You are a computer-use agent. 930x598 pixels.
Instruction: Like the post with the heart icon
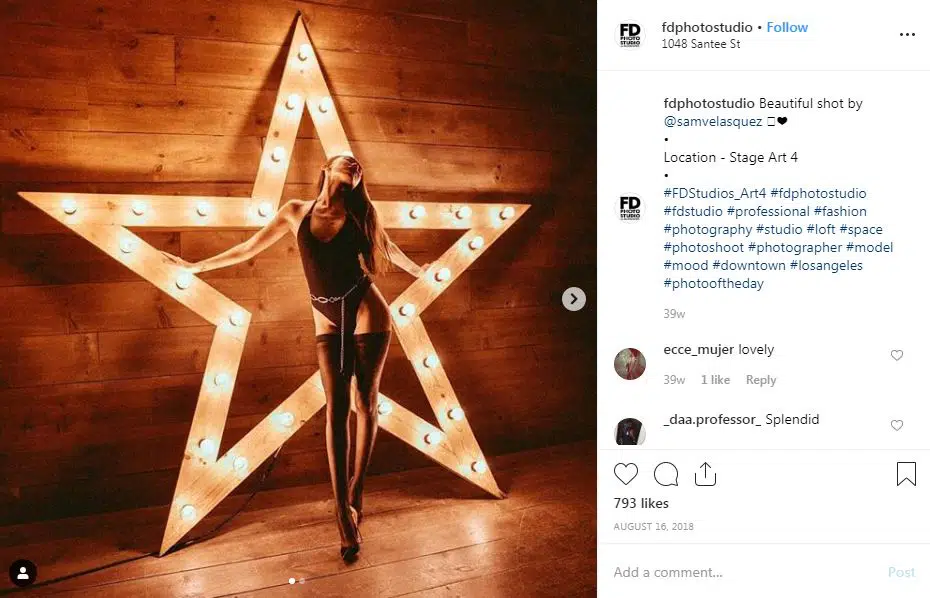click(626, 474)
